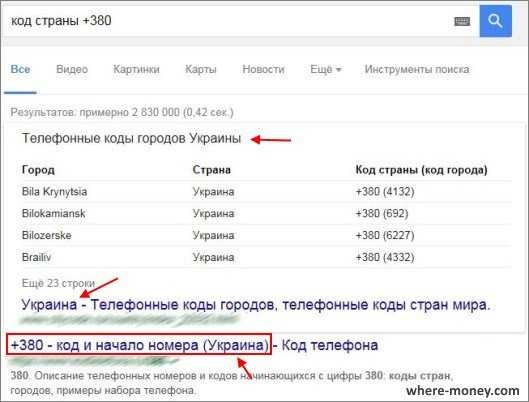
Task: Click the Bilozerske city row
Action: 265,235
